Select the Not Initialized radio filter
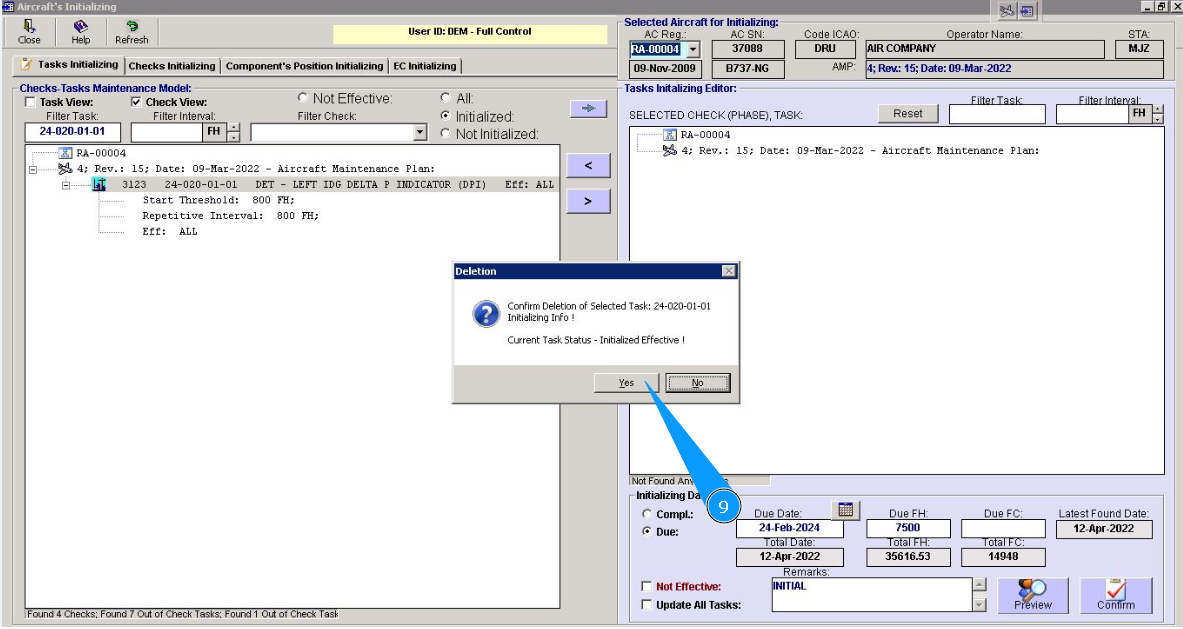 [446, 133]
